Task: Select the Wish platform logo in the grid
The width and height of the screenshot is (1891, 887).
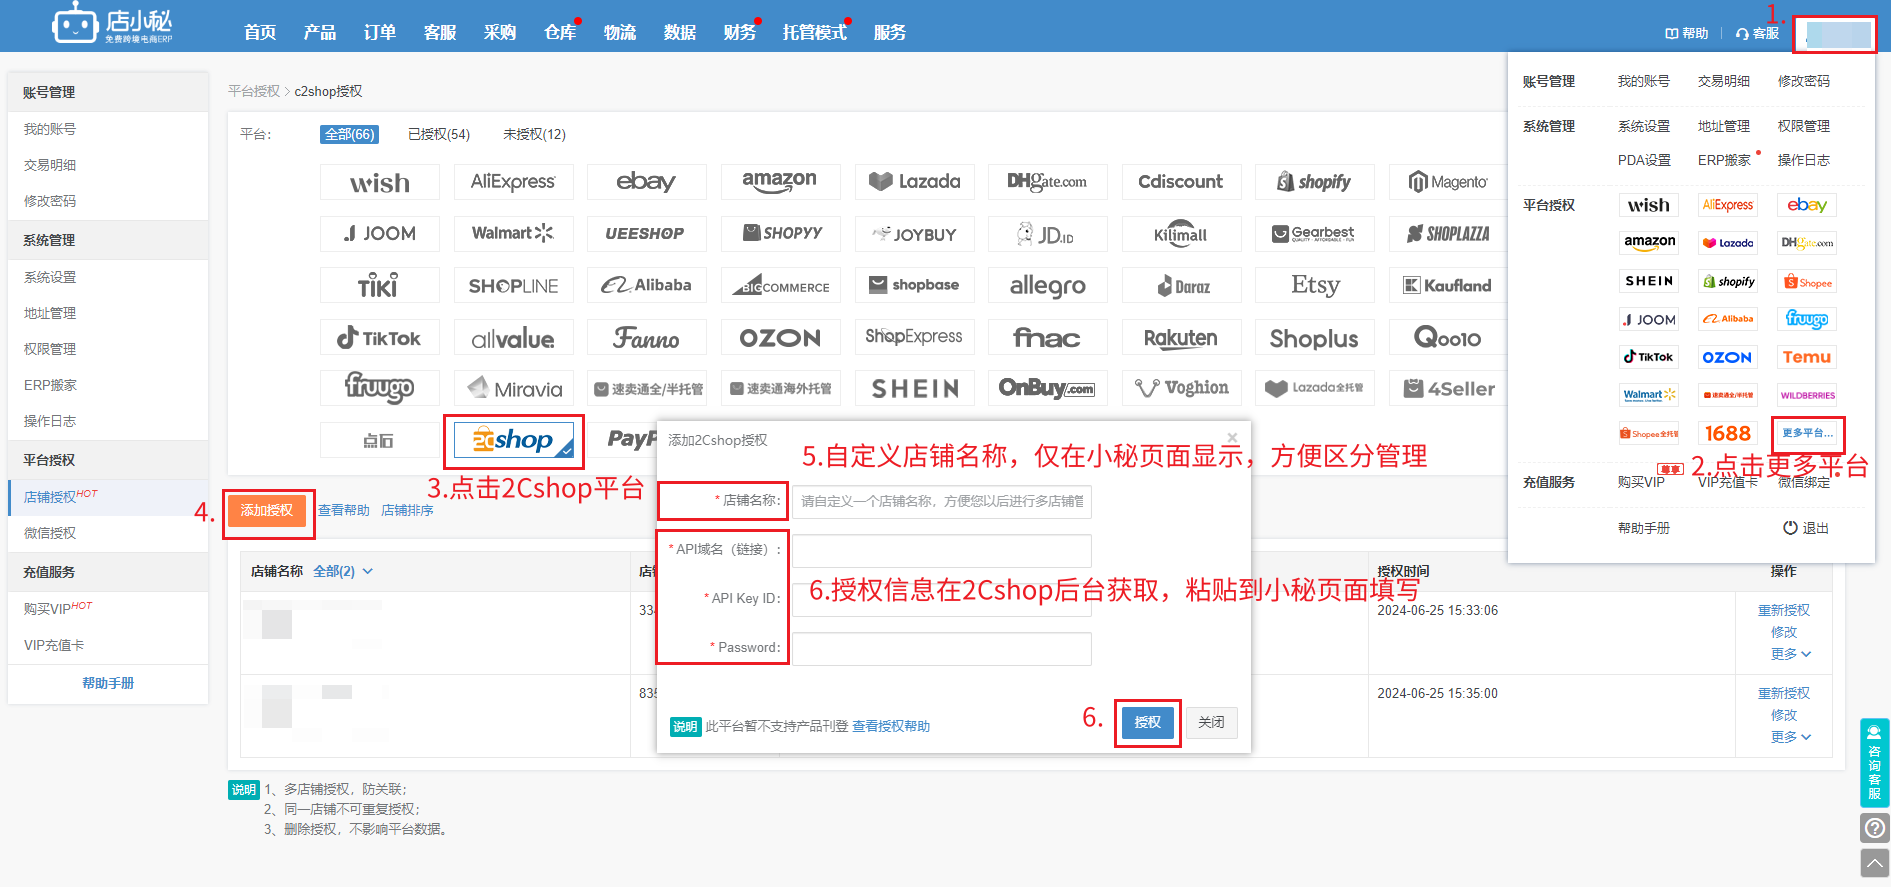Action: (379, 182)
